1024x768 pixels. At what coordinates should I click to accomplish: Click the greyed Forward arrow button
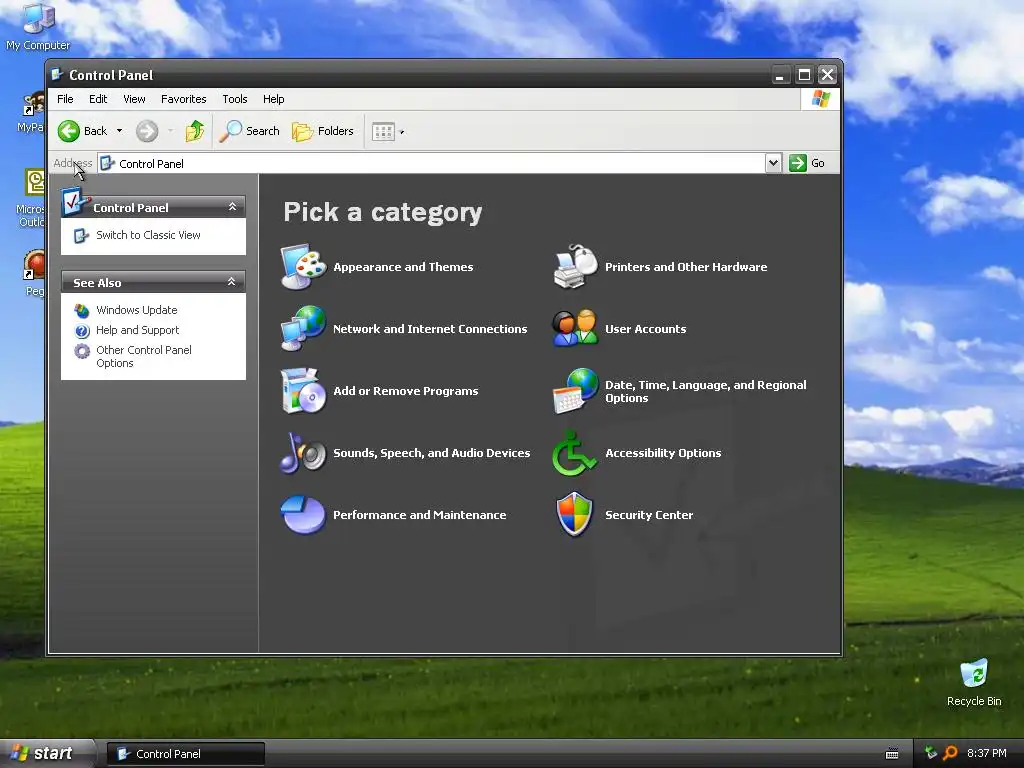[x=147, y=131]
